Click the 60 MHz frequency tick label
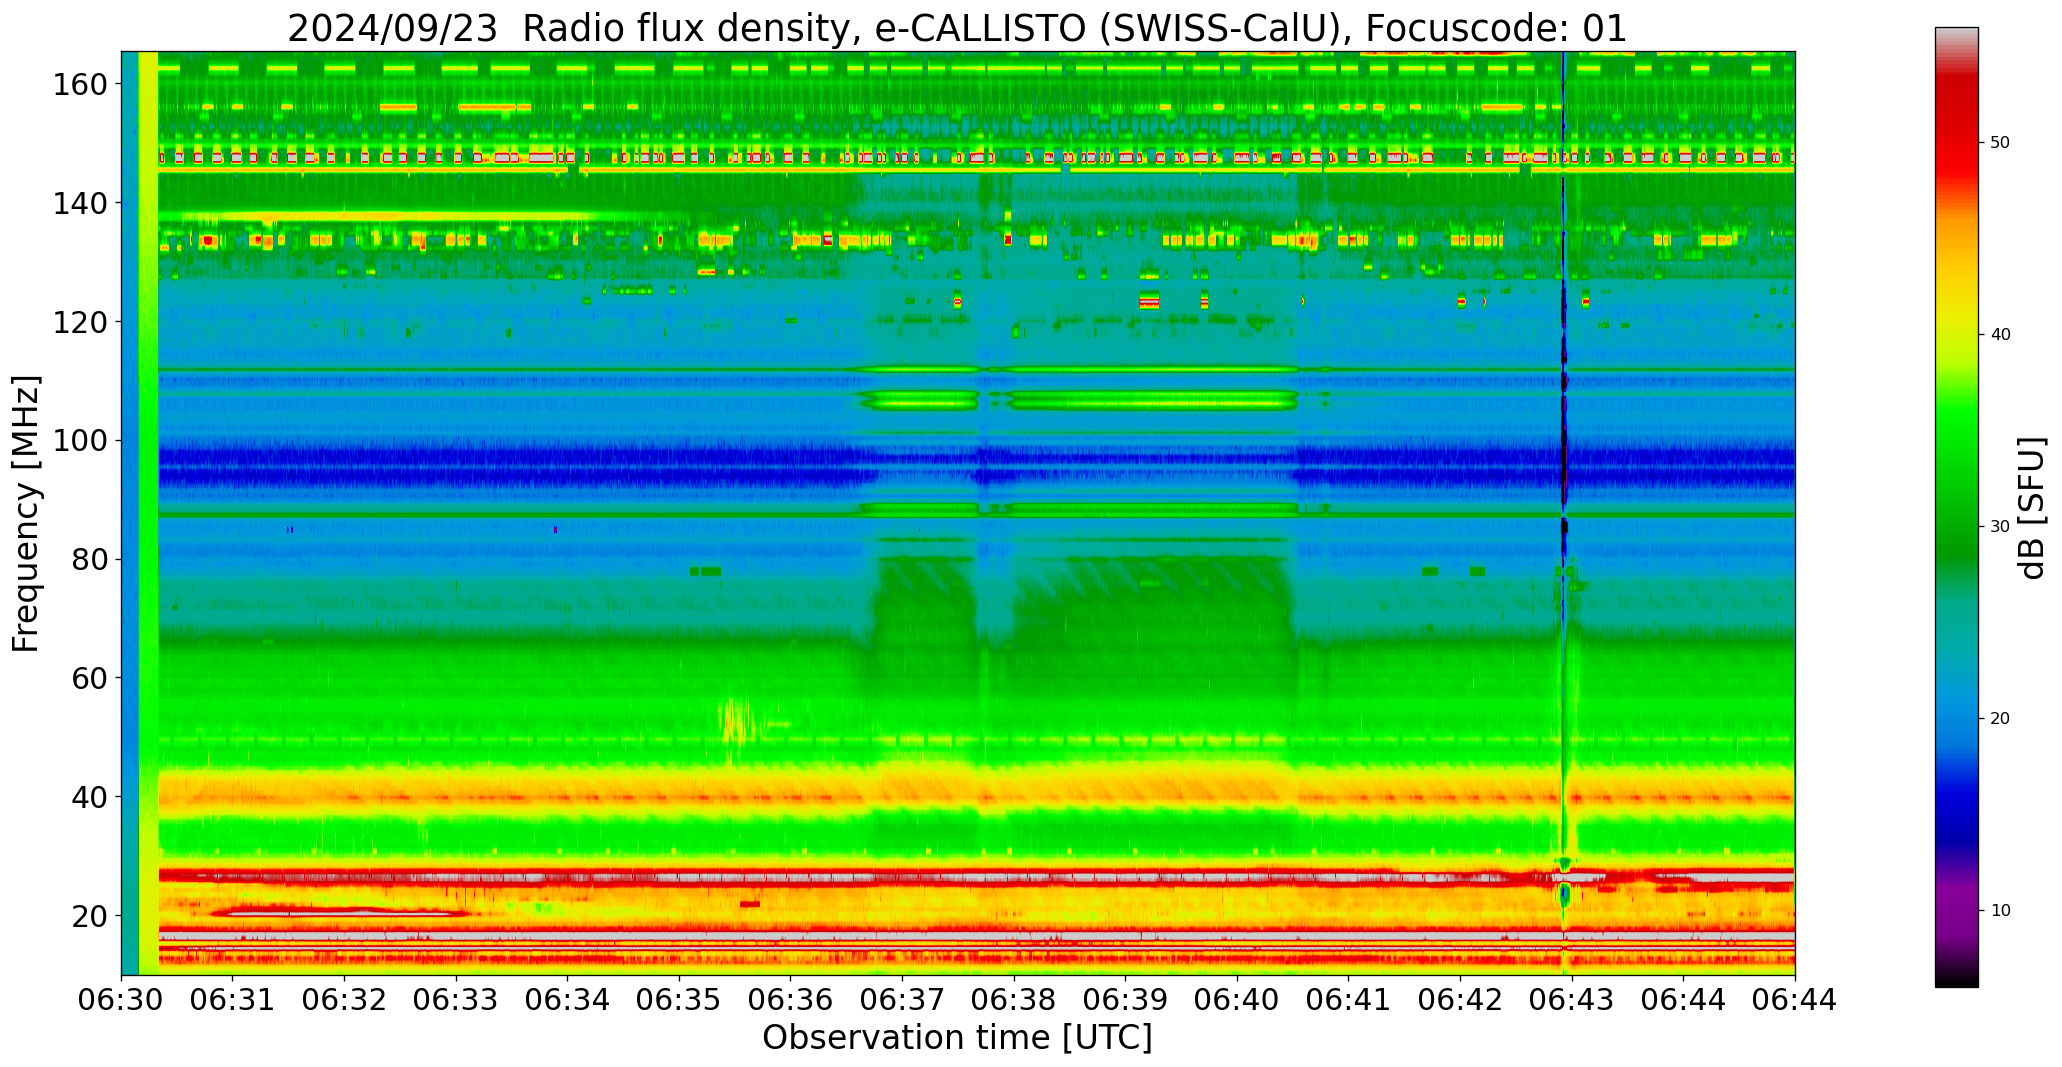Screen dimensions: 2062x1067 (x=88, y=678)
